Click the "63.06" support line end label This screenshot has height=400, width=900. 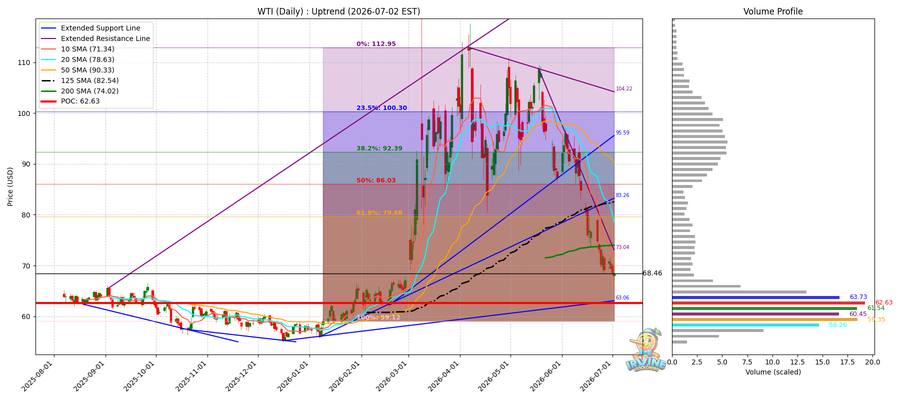pyautogui.click(x=623, y=298)
